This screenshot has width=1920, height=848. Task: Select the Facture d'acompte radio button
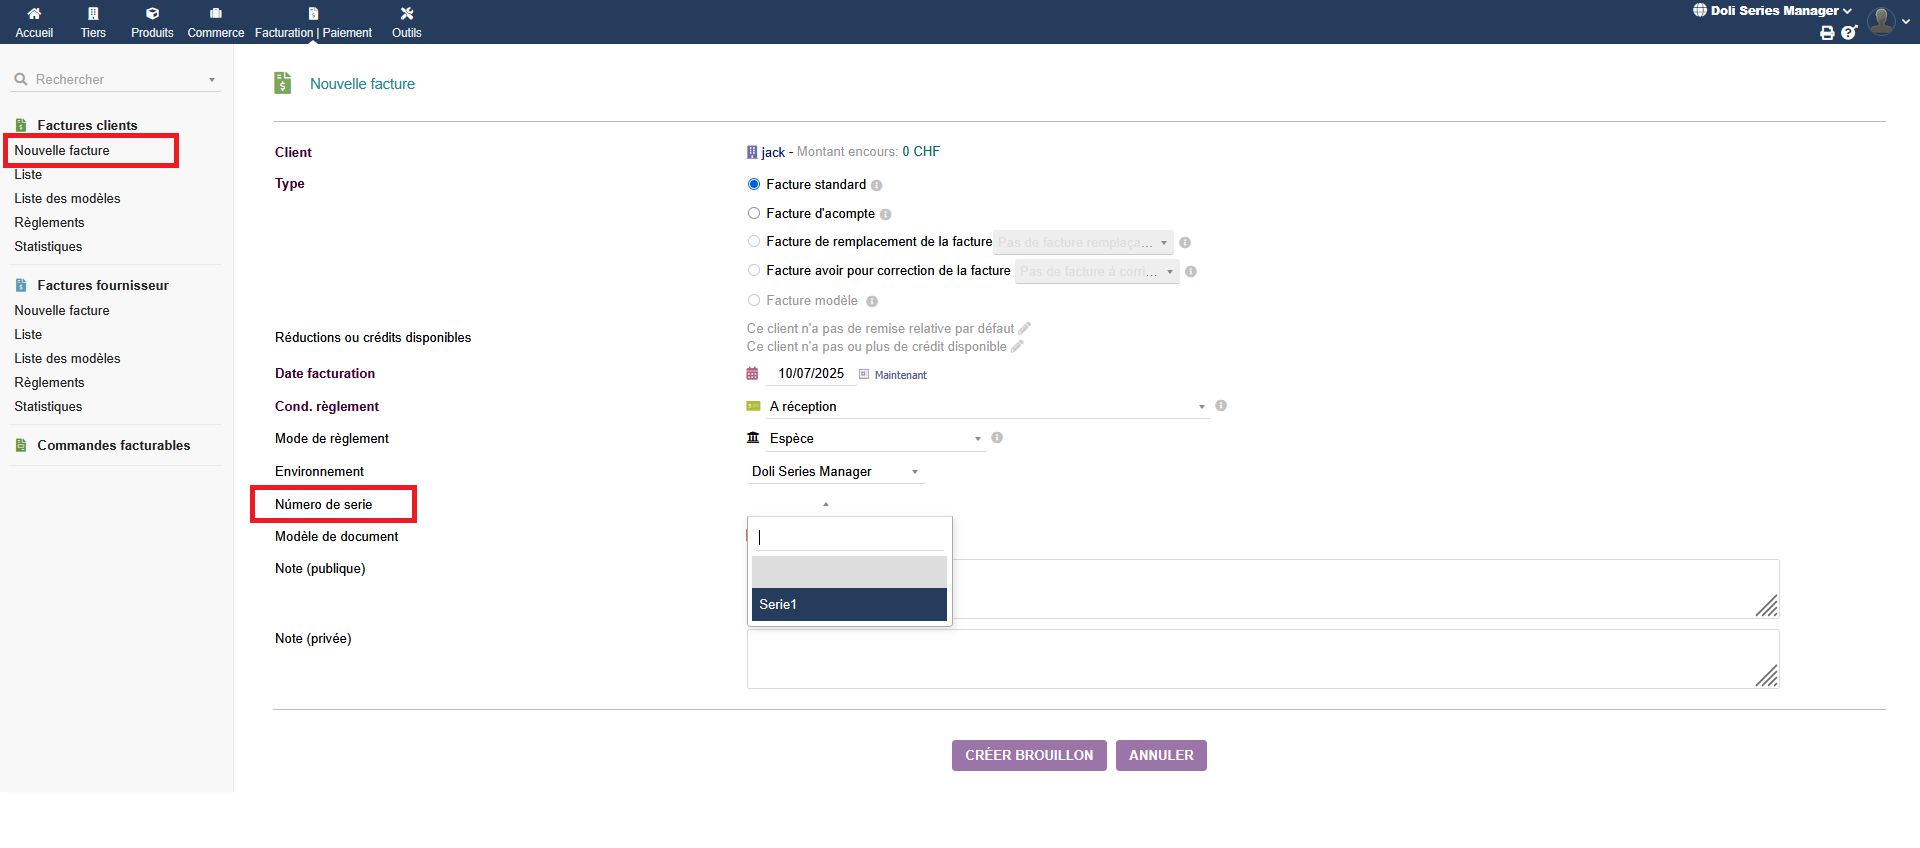pos(754,213)
